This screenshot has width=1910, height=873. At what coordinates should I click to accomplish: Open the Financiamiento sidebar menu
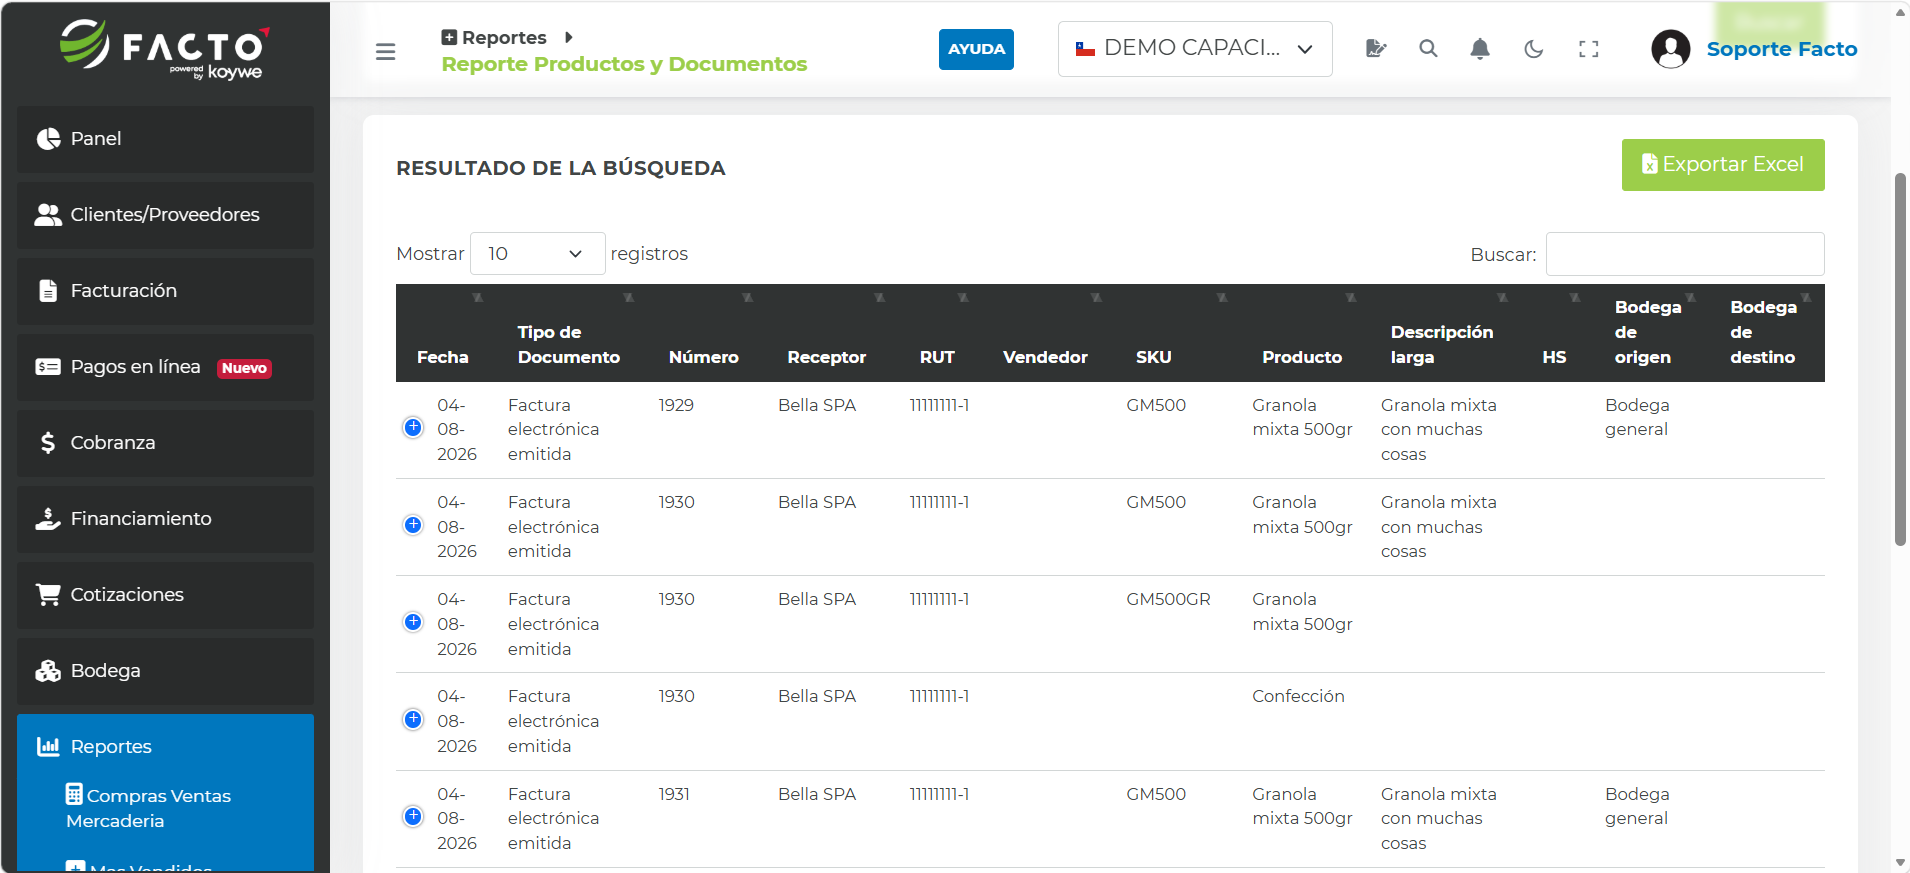pos(165,519)
